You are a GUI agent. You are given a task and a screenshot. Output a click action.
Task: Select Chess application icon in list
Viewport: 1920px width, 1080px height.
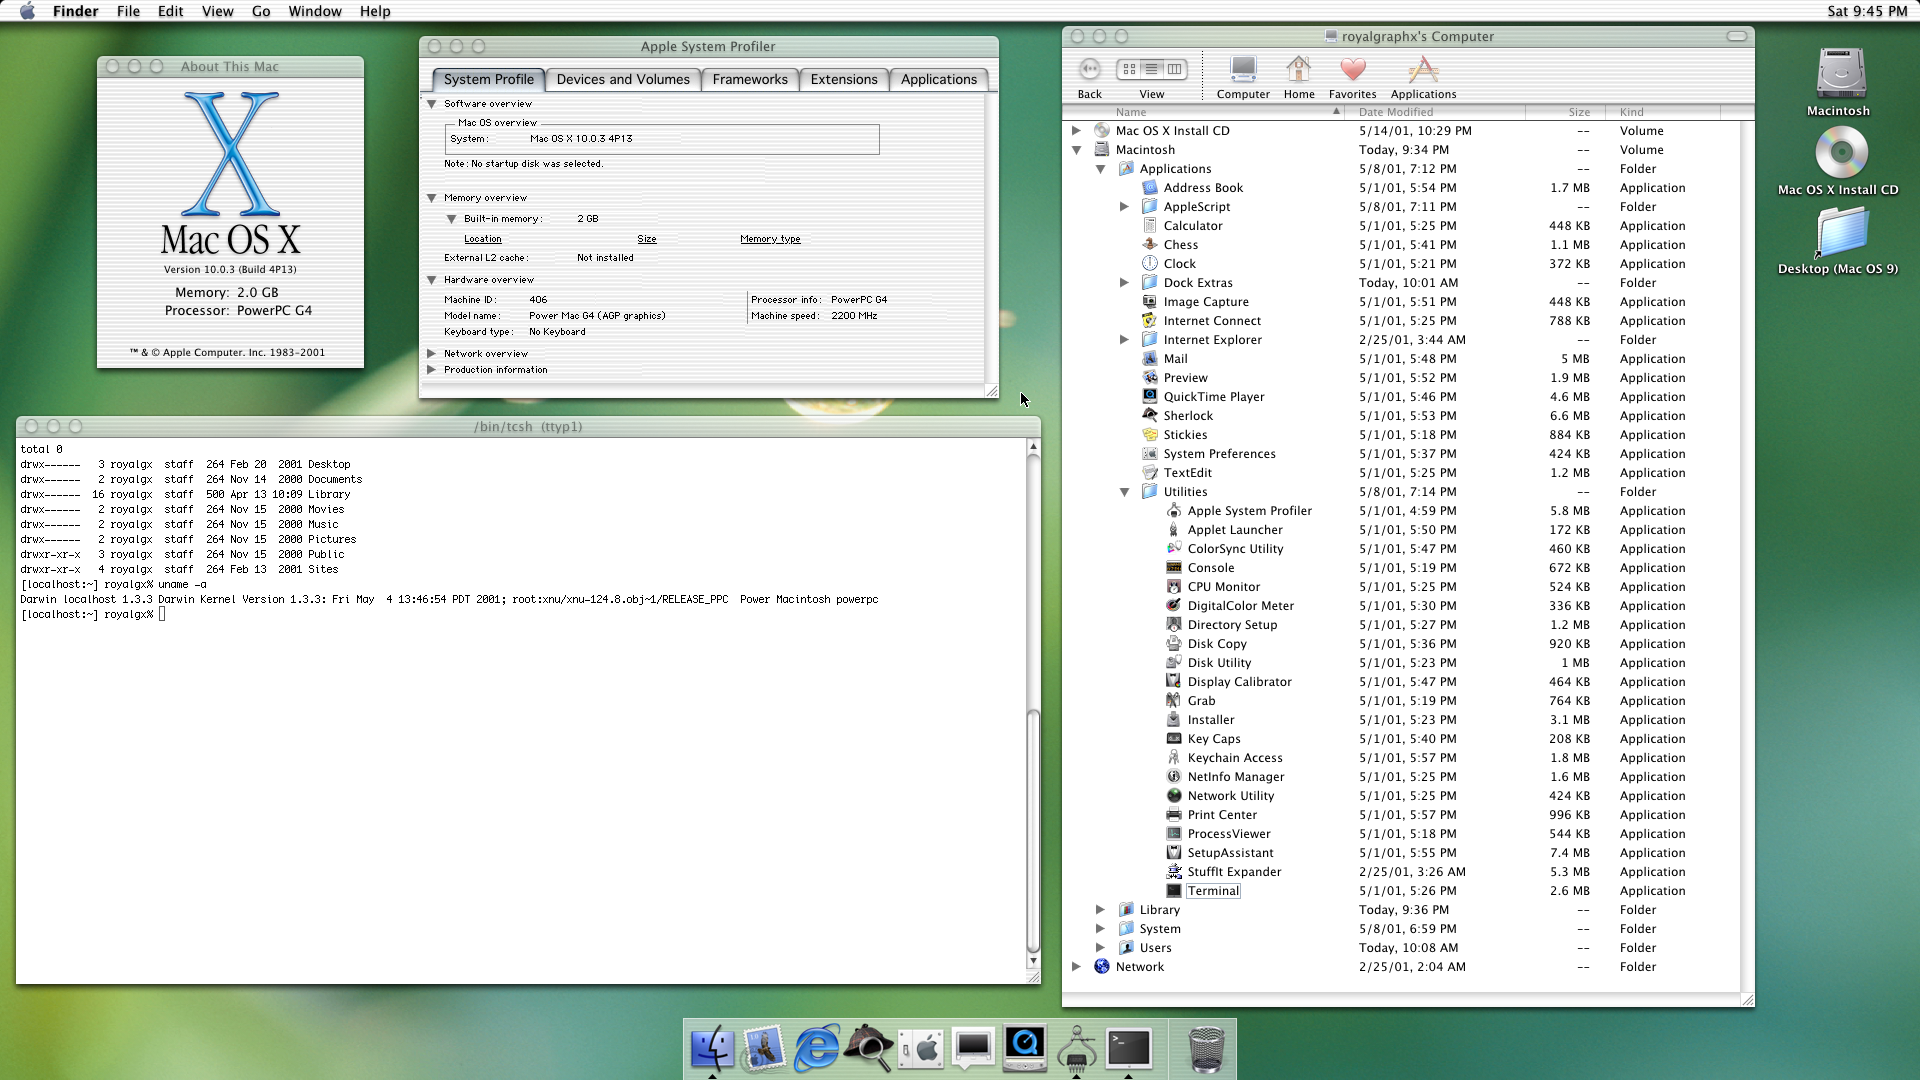click(1150, 245)
